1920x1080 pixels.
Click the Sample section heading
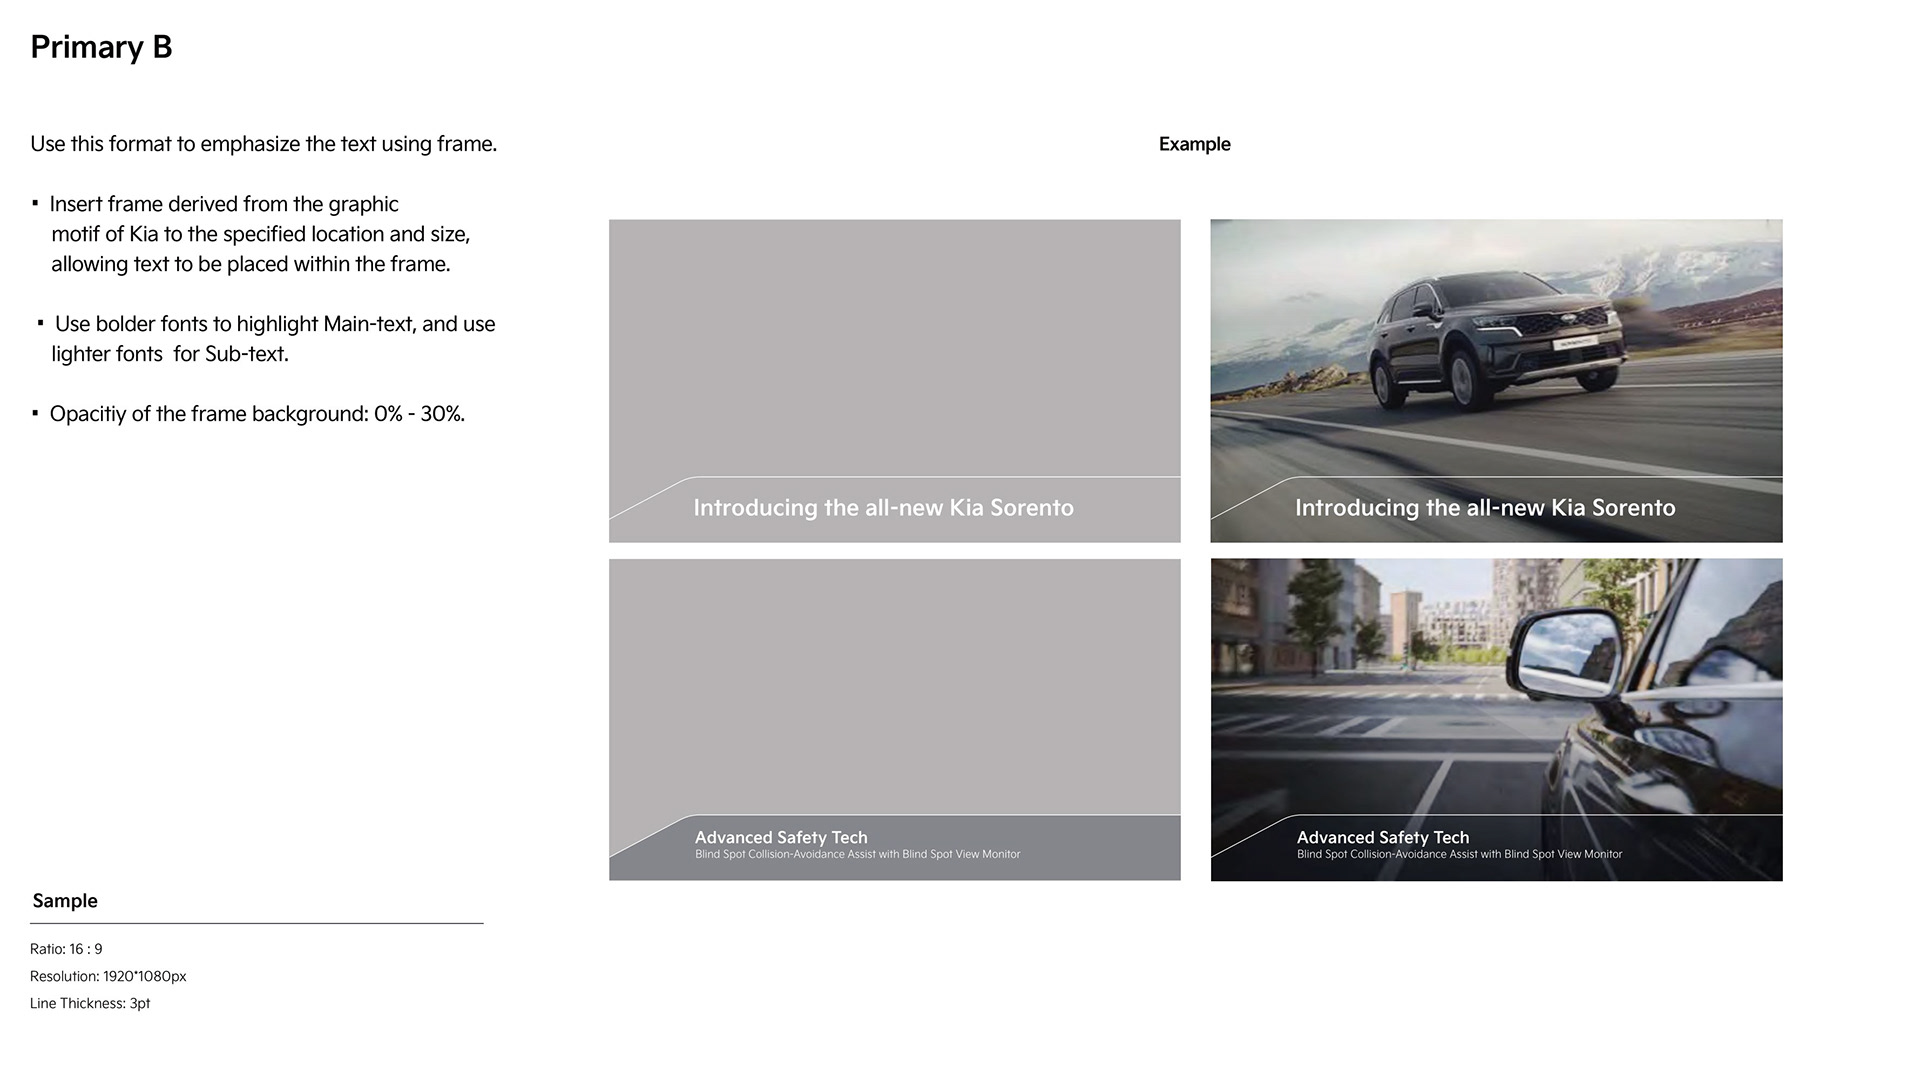click(x=65, y=901)
